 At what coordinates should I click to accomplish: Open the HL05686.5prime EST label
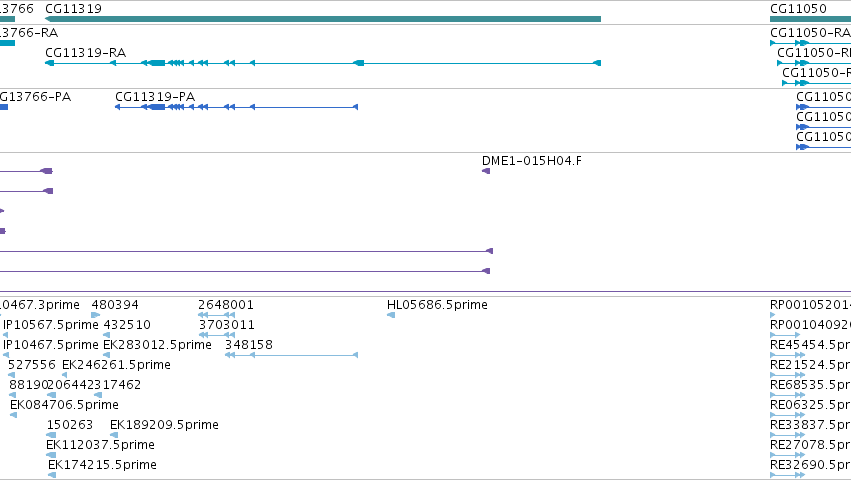[437, 305]
